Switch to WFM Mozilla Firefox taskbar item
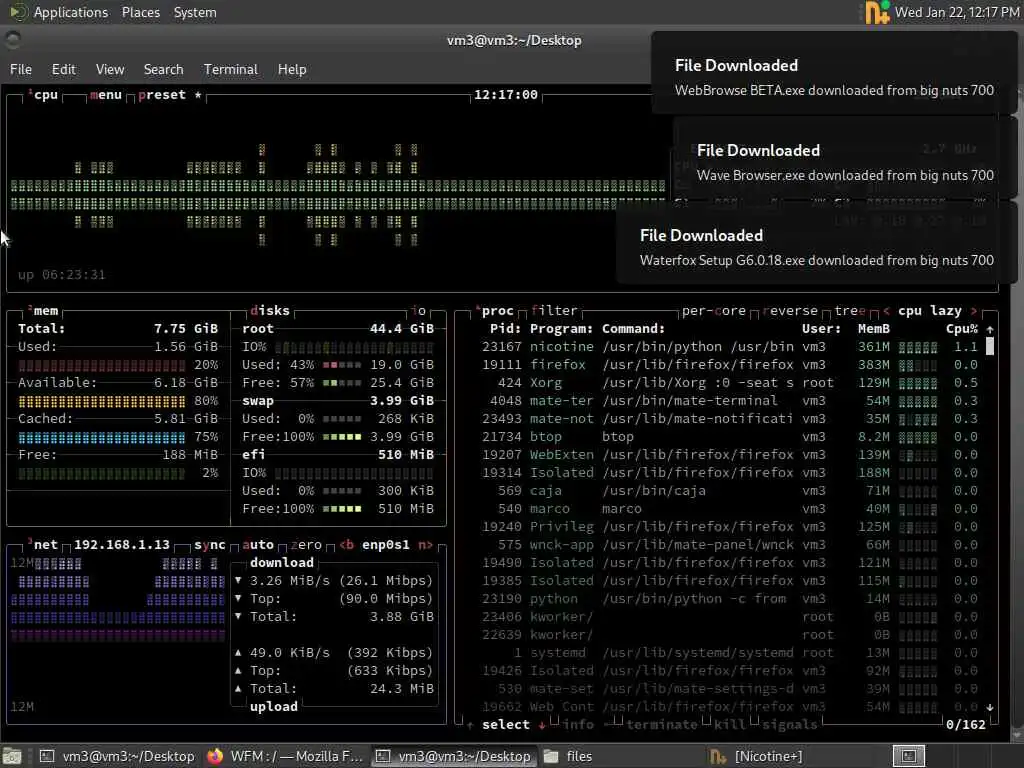This screenshot has height=768, width=1024. pos(285,756)
